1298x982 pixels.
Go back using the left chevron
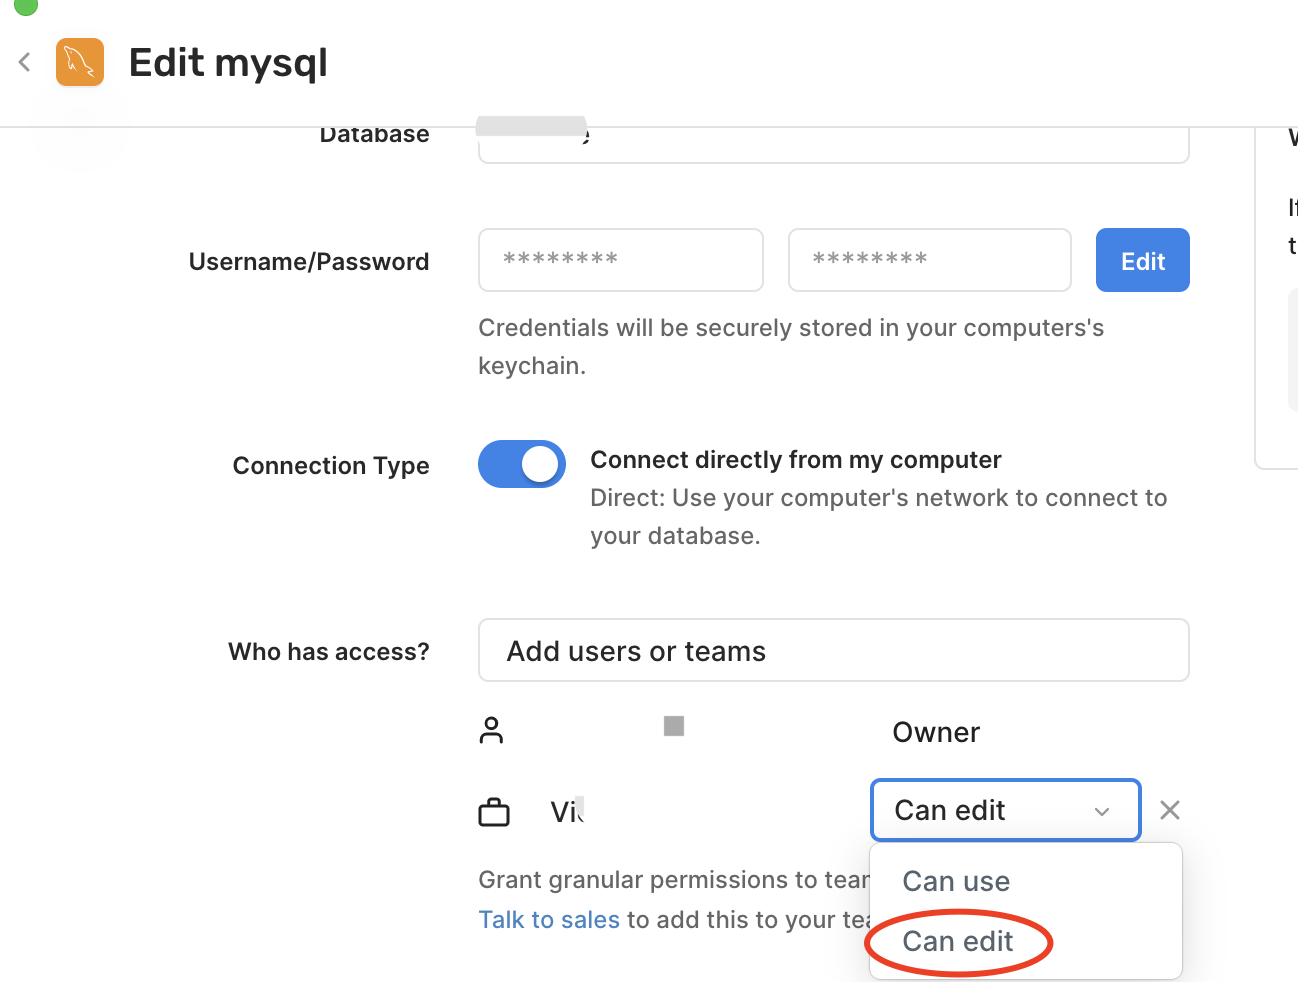pyautogui.click(x=25, y=62)
